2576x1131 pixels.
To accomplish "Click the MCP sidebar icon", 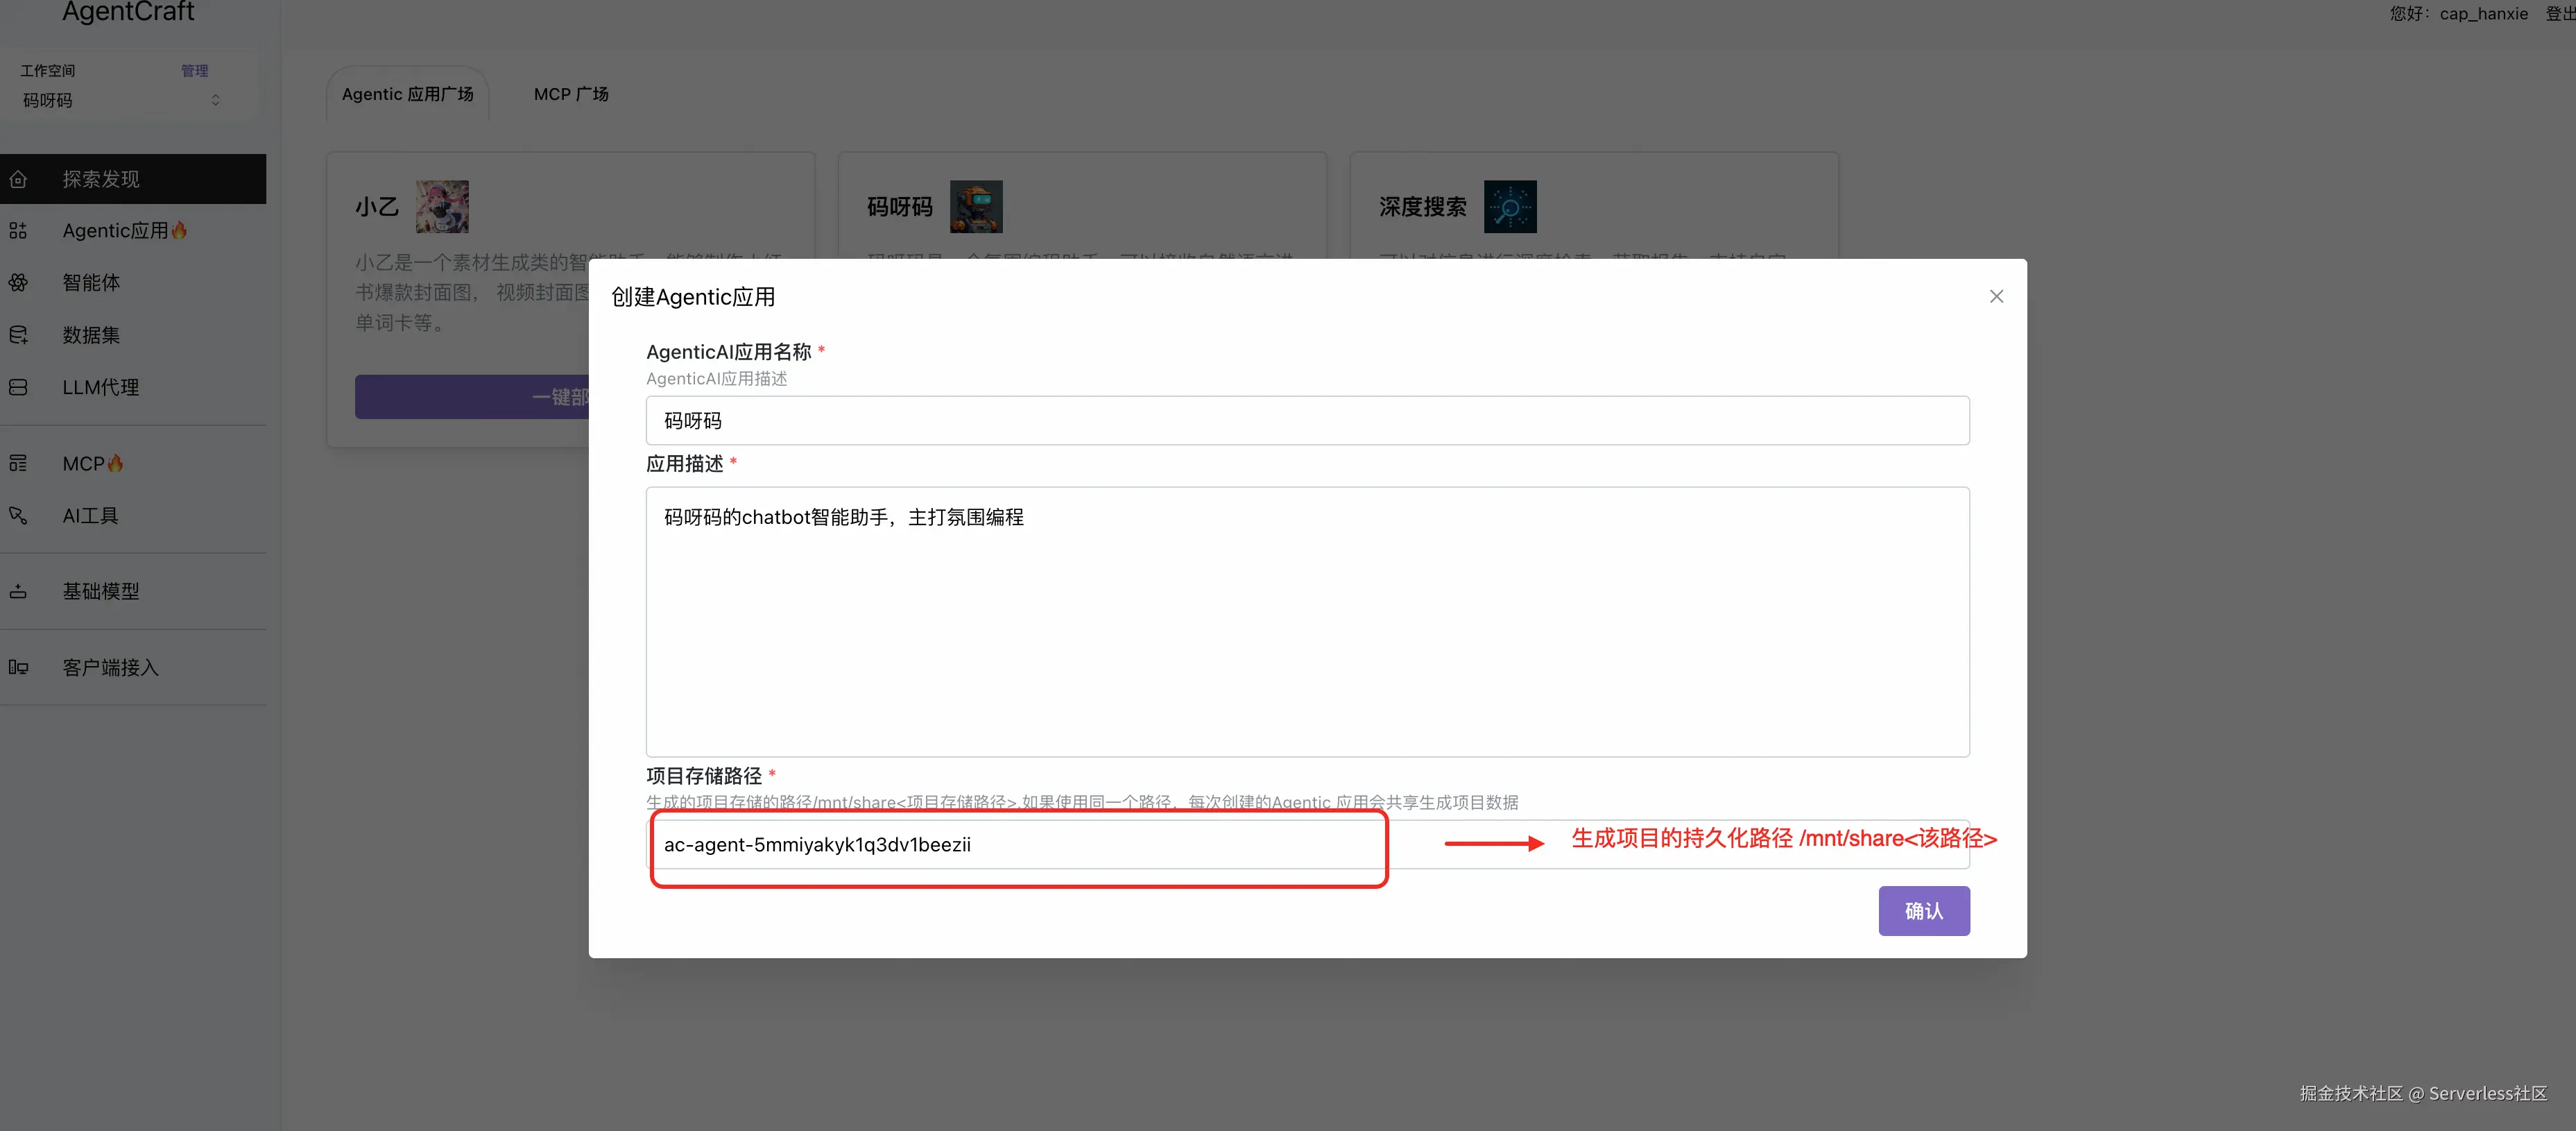I will pyautogui.click(x=18, y=463).
